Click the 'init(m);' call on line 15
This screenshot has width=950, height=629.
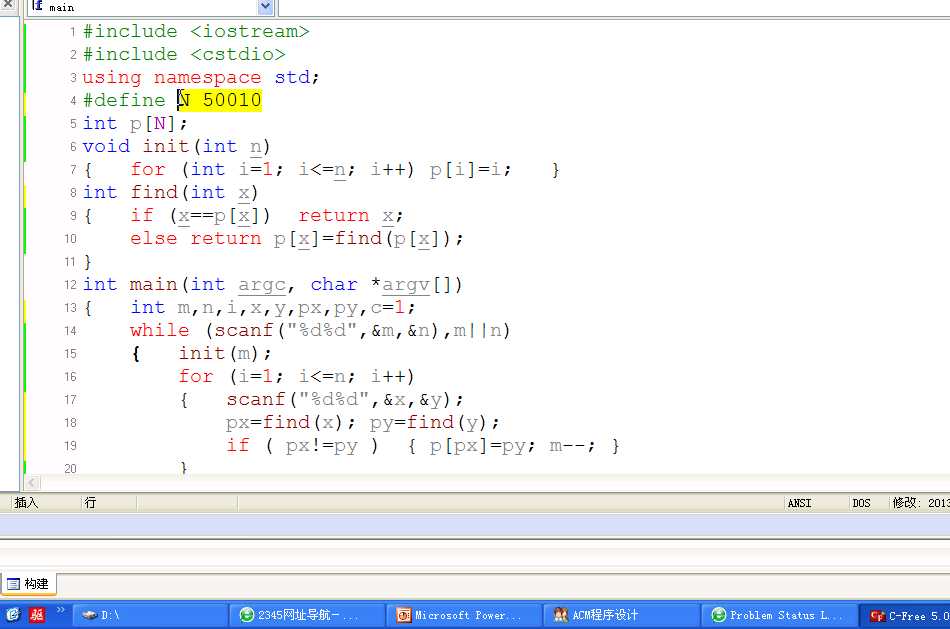tap(225, 353)
